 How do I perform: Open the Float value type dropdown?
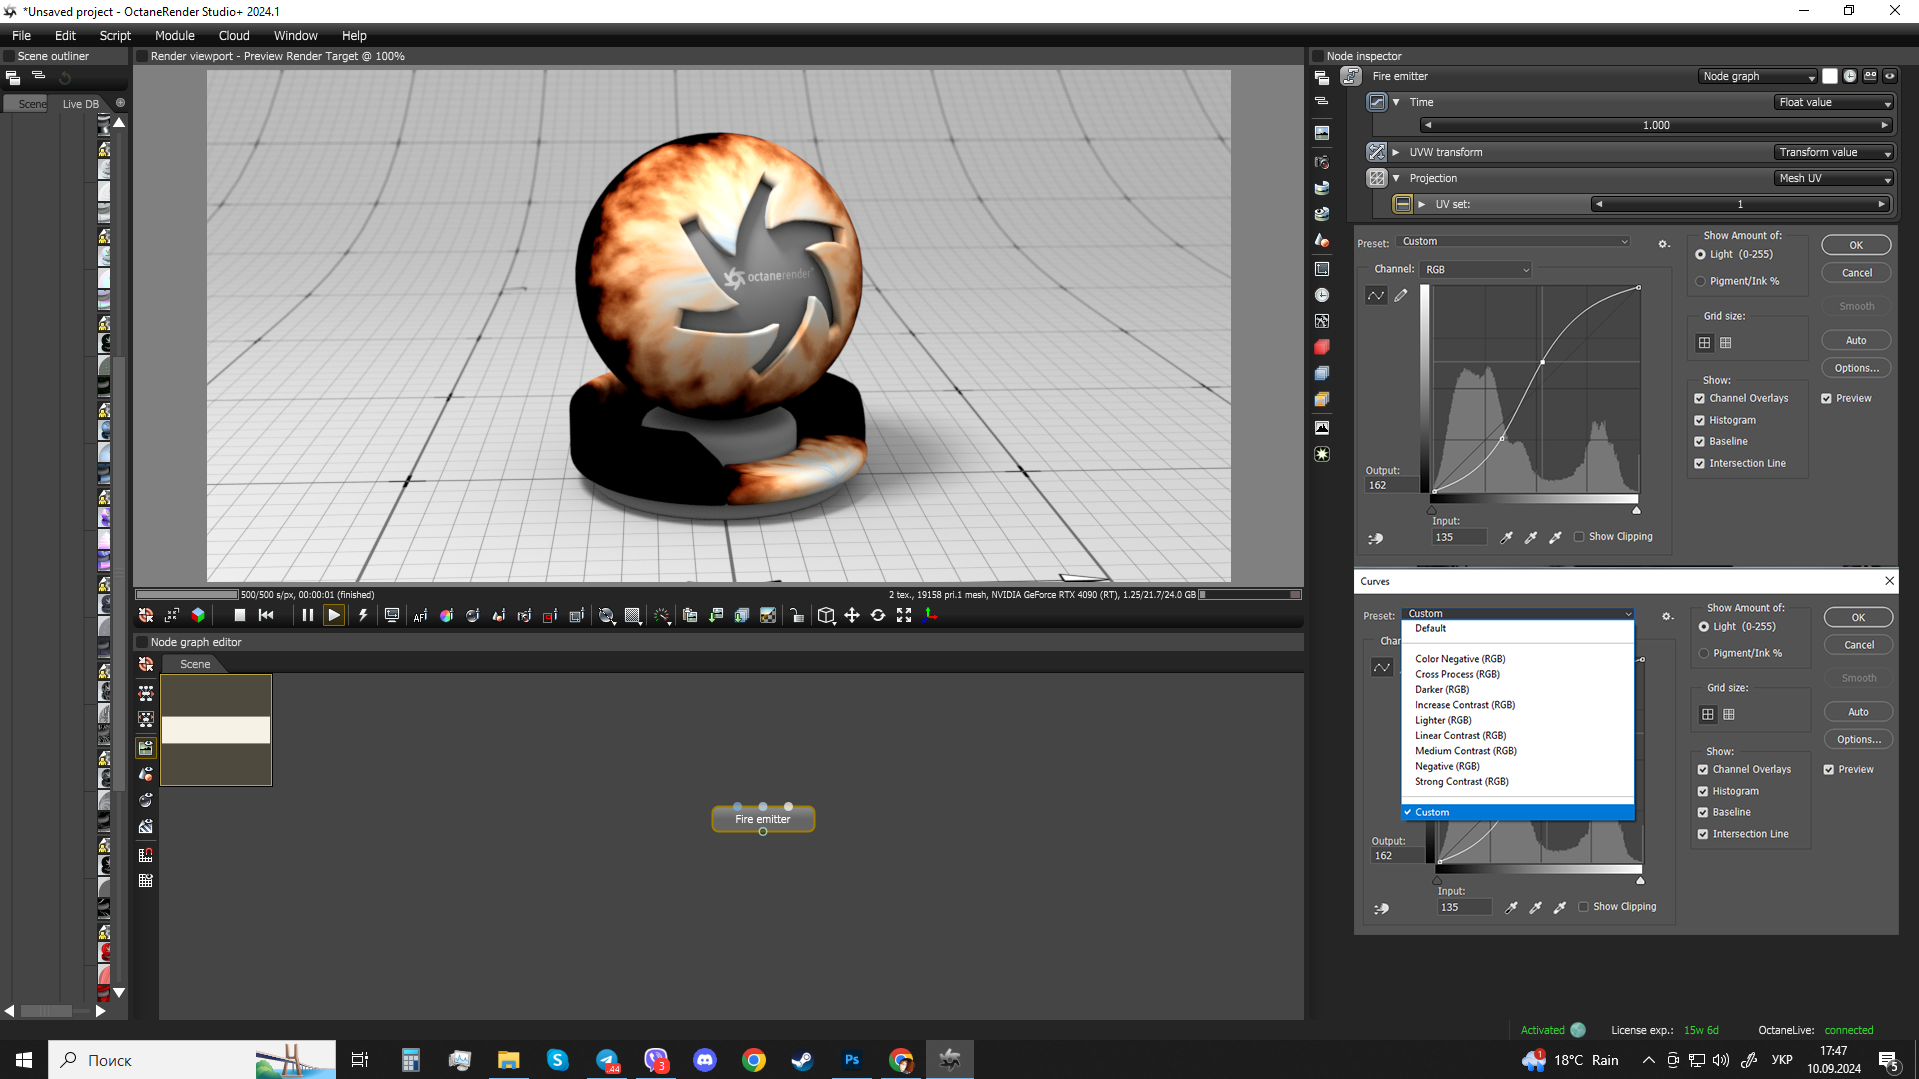pos(1834,102)
